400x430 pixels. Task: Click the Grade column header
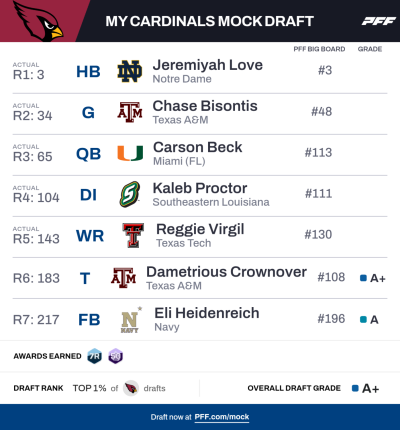point(370,49)
